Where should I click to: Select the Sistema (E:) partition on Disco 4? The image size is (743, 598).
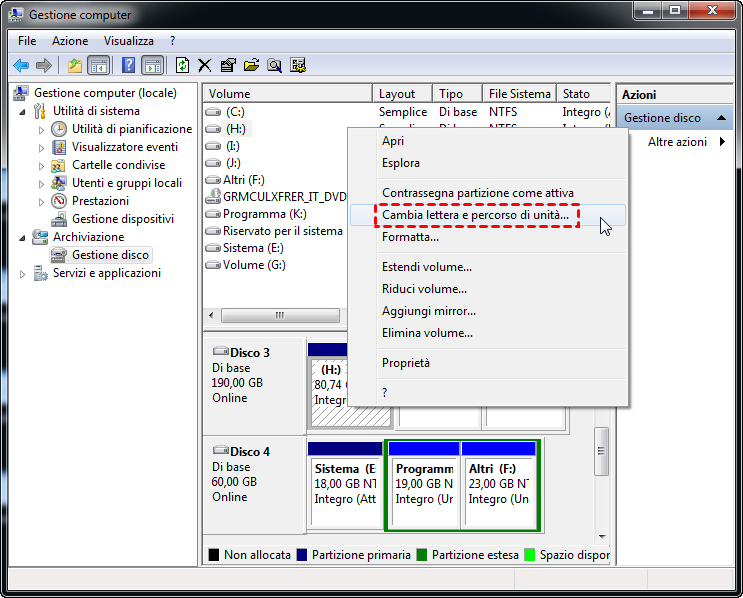click(x=345, y=484)
